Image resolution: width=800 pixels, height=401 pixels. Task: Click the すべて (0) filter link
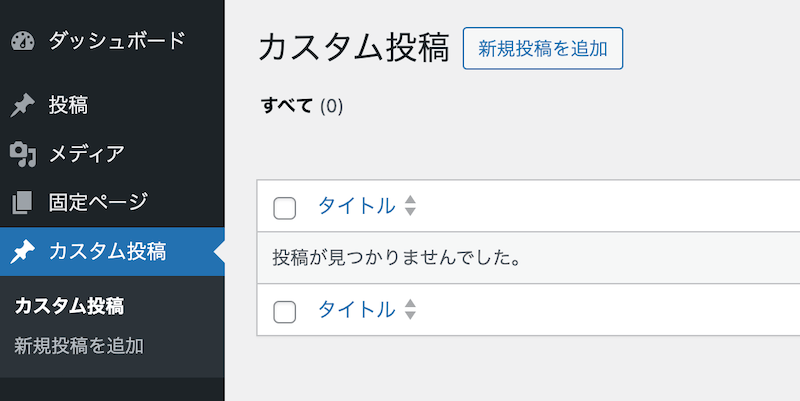[x=301, y=106]
